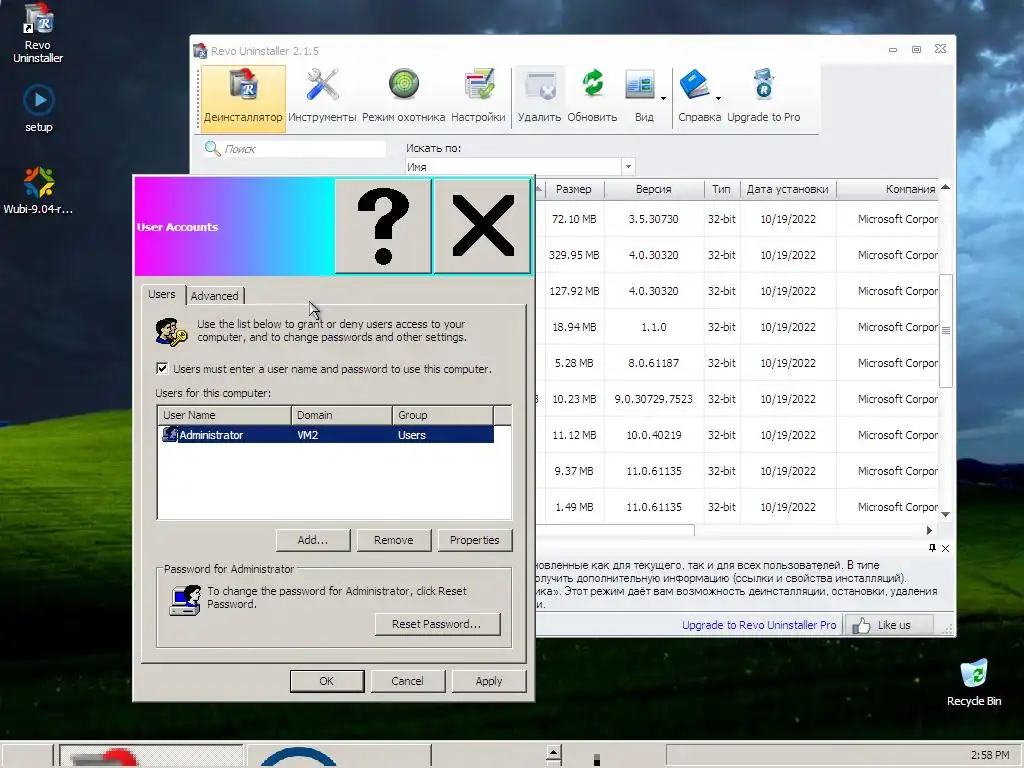Sort by the Версия column header

(654, 189)
